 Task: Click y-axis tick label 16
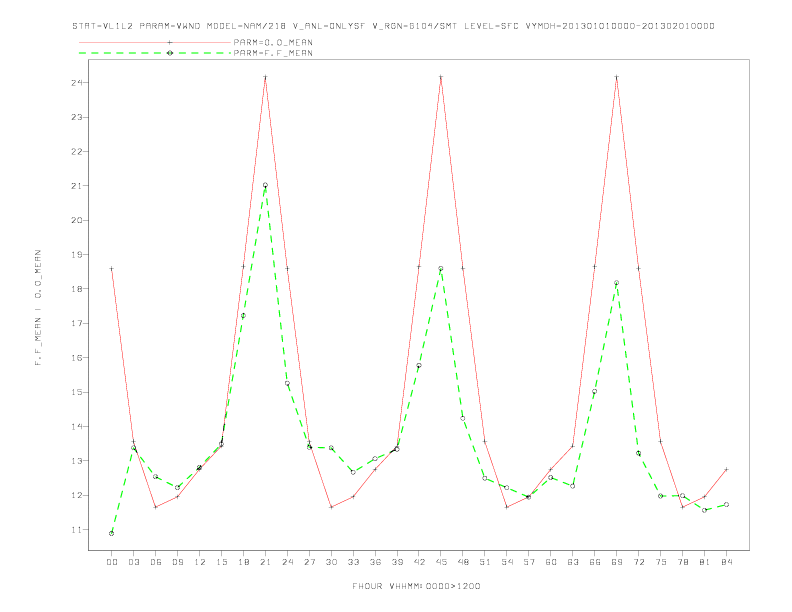pos(76,358)
